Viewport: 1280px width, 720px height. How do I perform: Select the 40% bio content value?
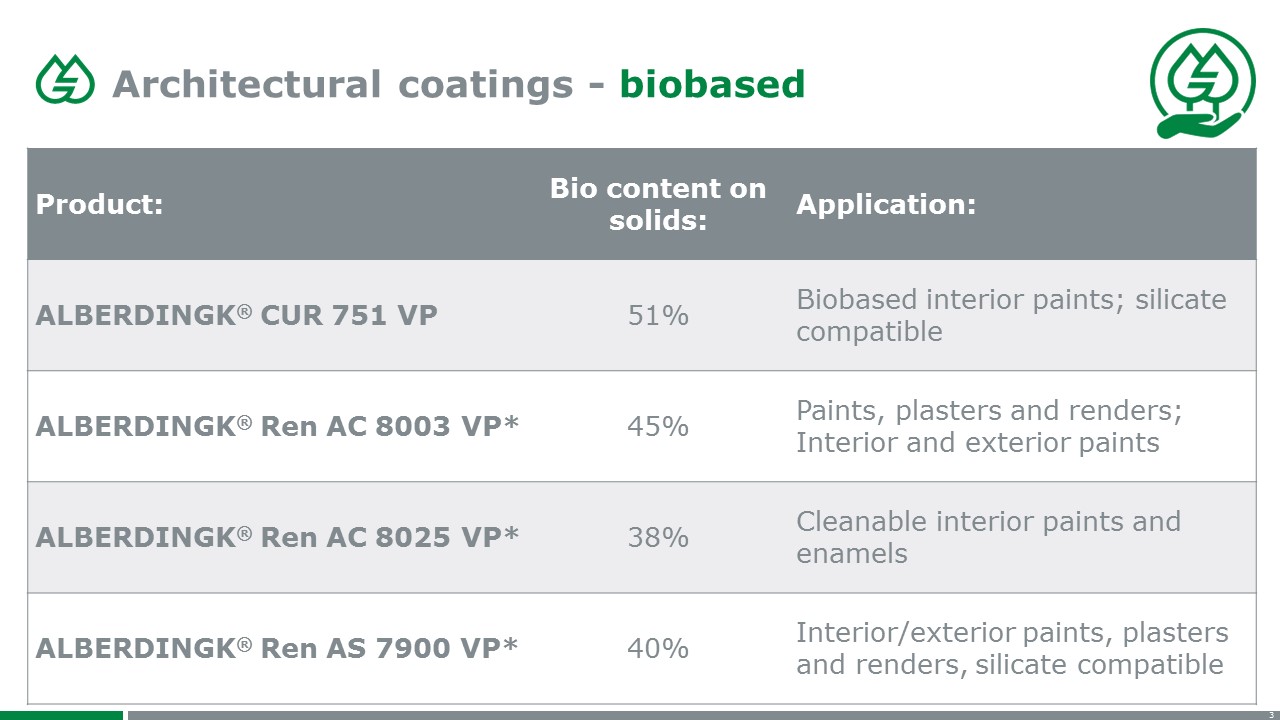pos(658,649)
